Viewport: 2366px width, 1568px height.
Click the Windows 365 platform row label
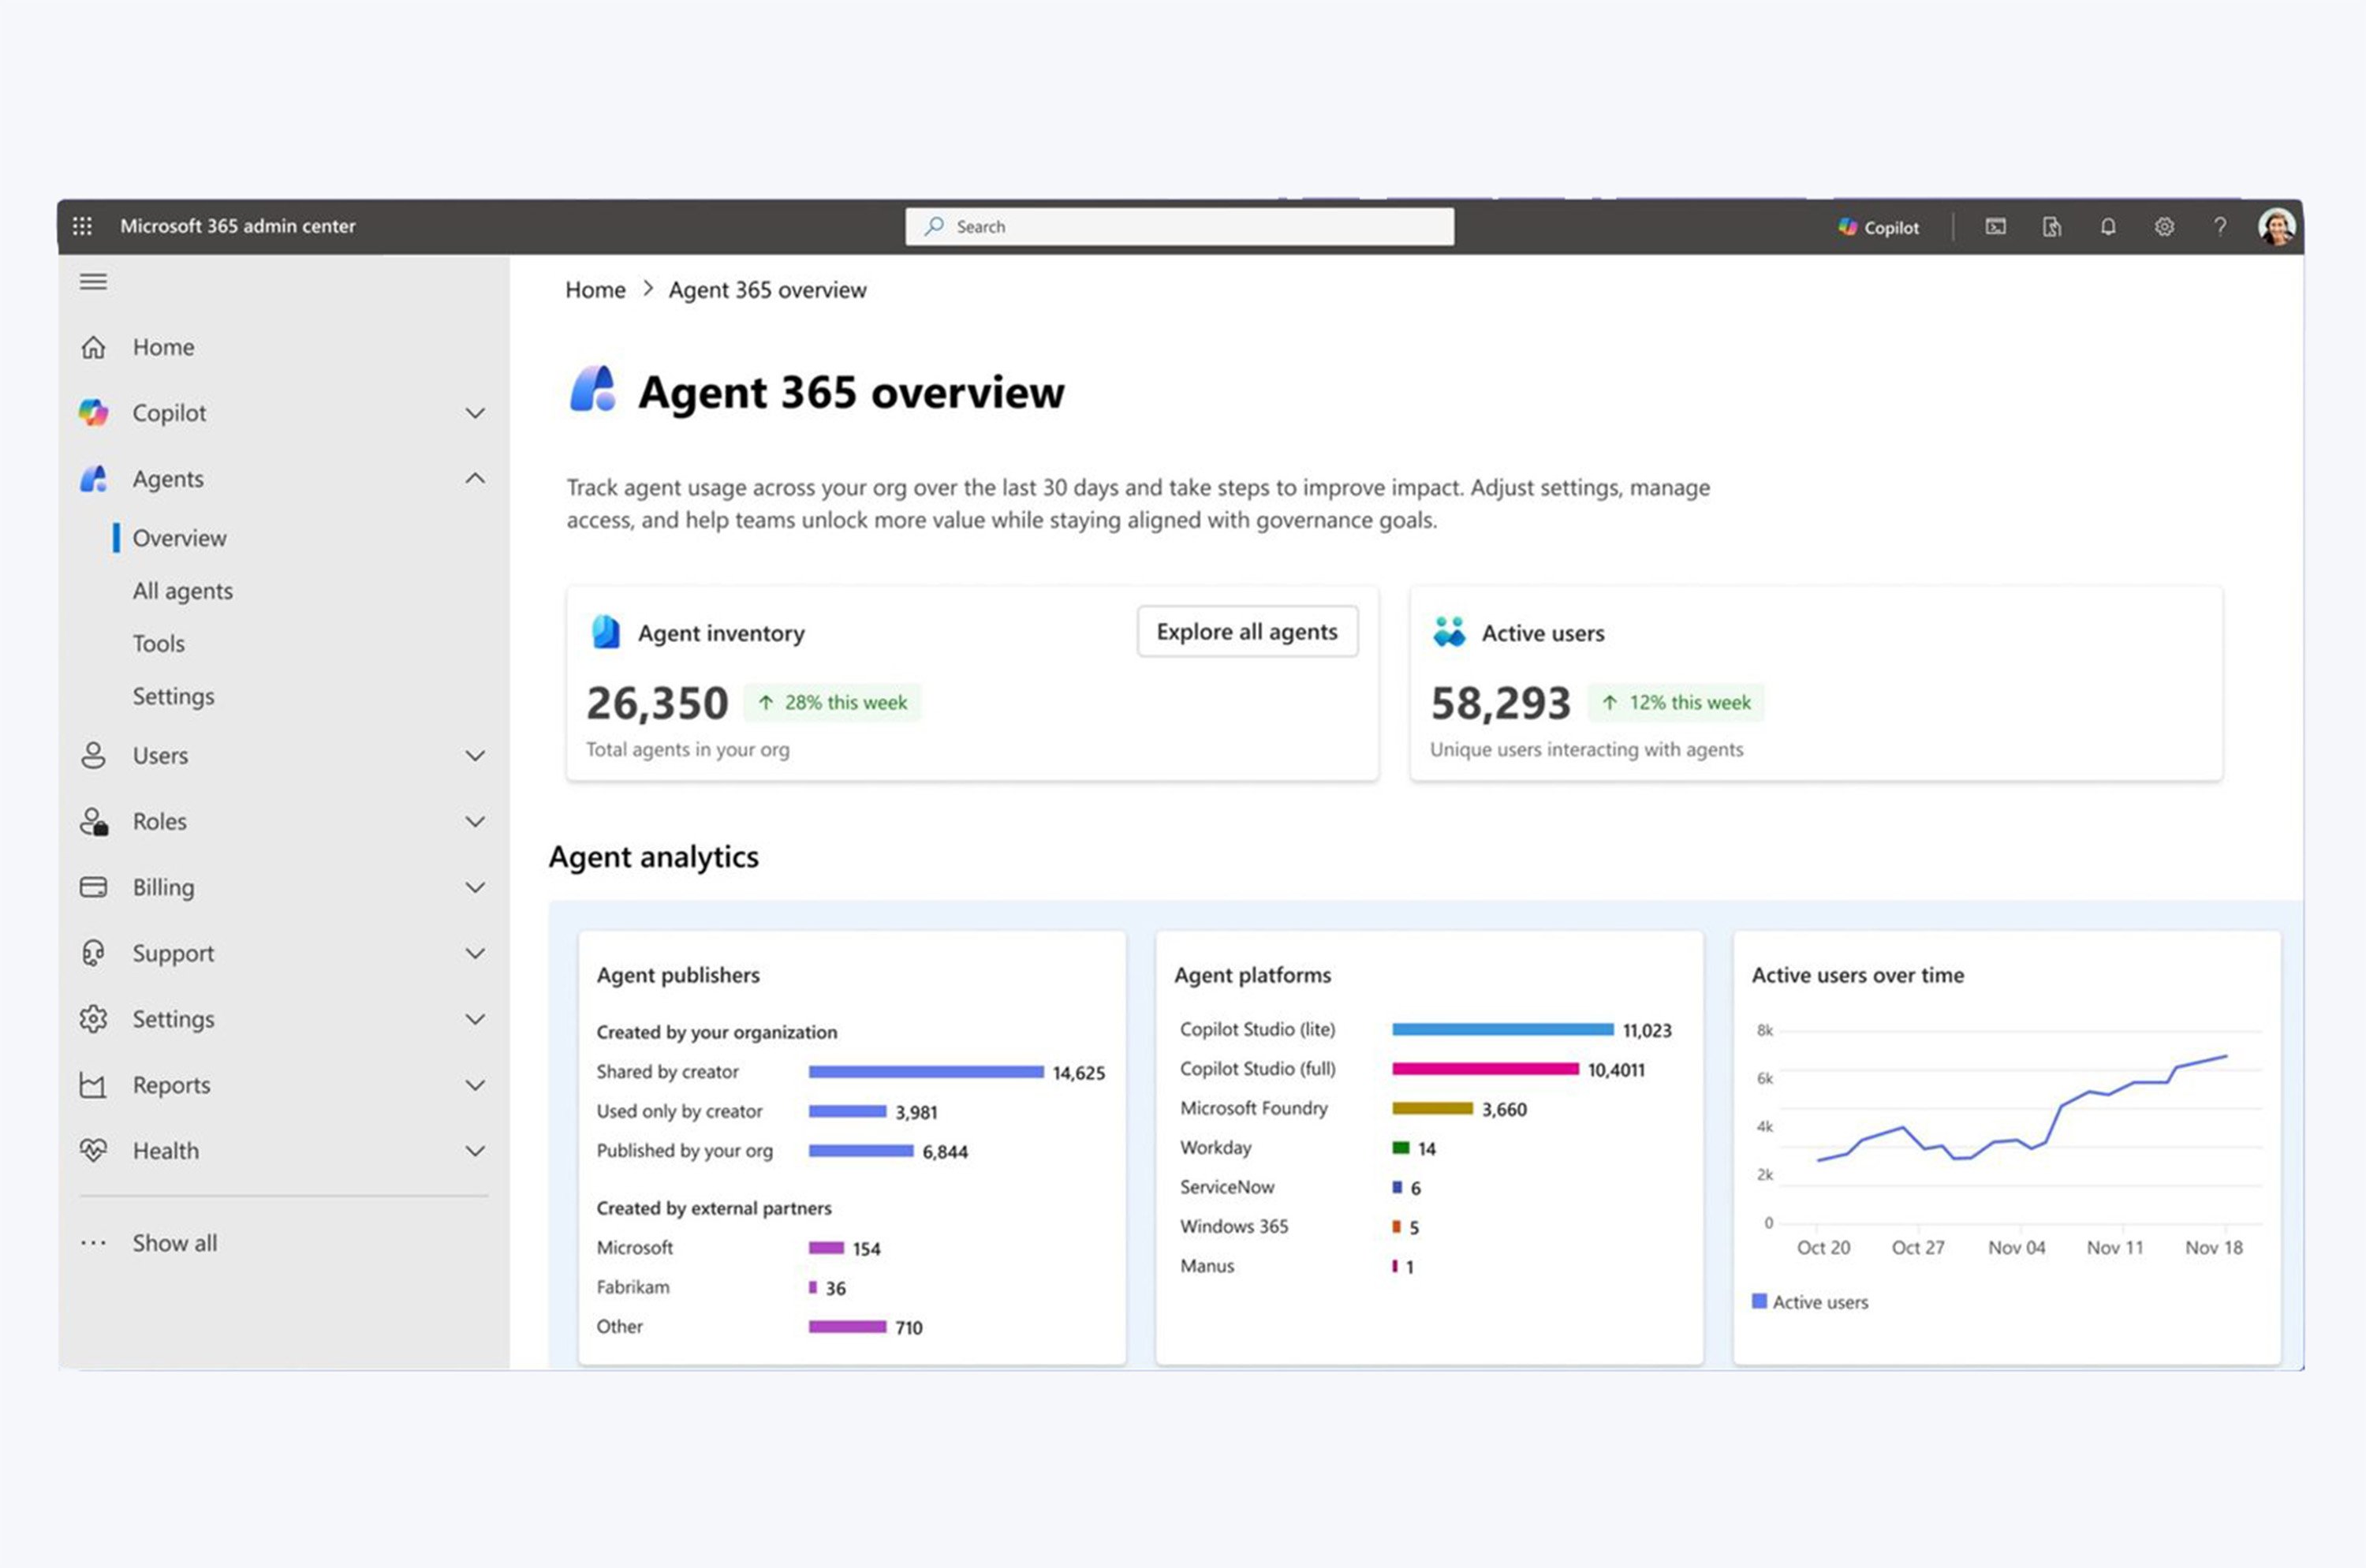click(1234, 1226)
